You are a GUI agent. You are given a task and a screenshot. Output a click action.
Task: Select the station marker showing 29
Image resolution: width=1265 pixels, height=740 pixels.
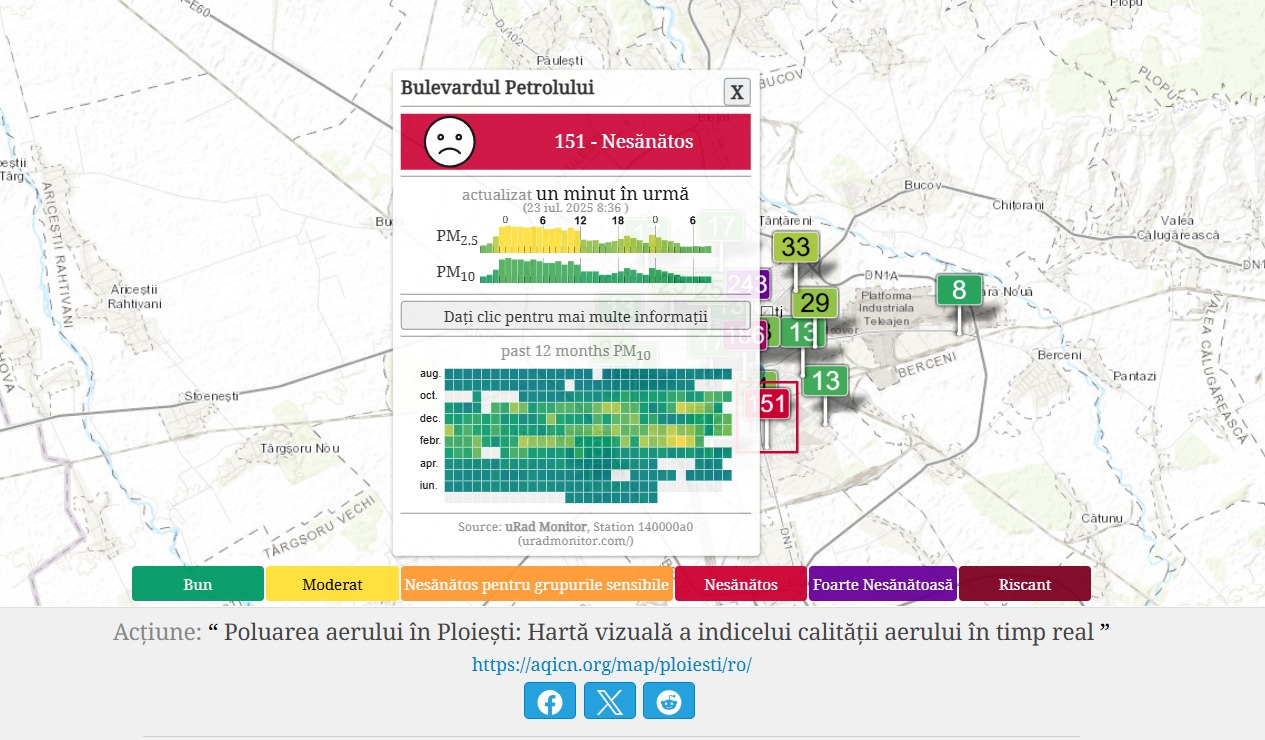pos(815,303)
